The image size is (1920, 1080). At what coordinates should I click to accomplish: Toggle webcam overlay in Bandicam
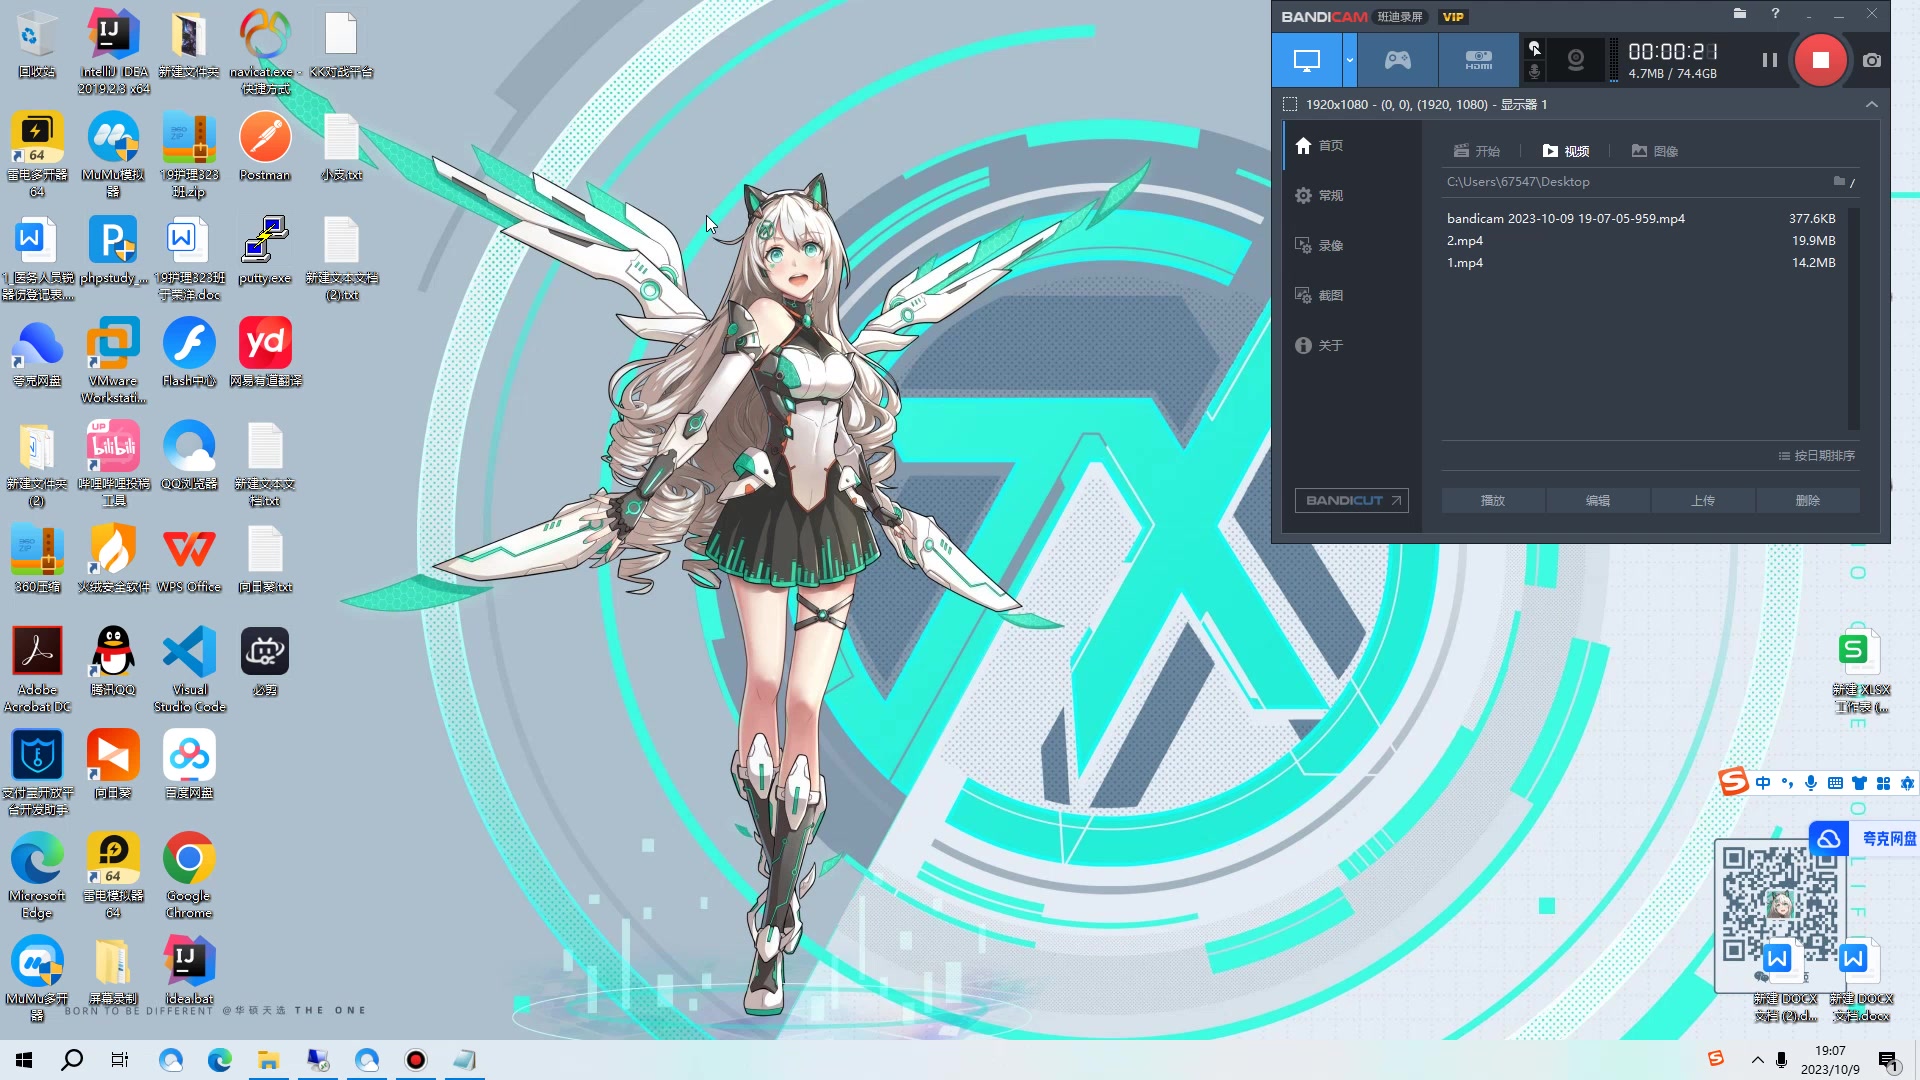[x=1575, y=60]
